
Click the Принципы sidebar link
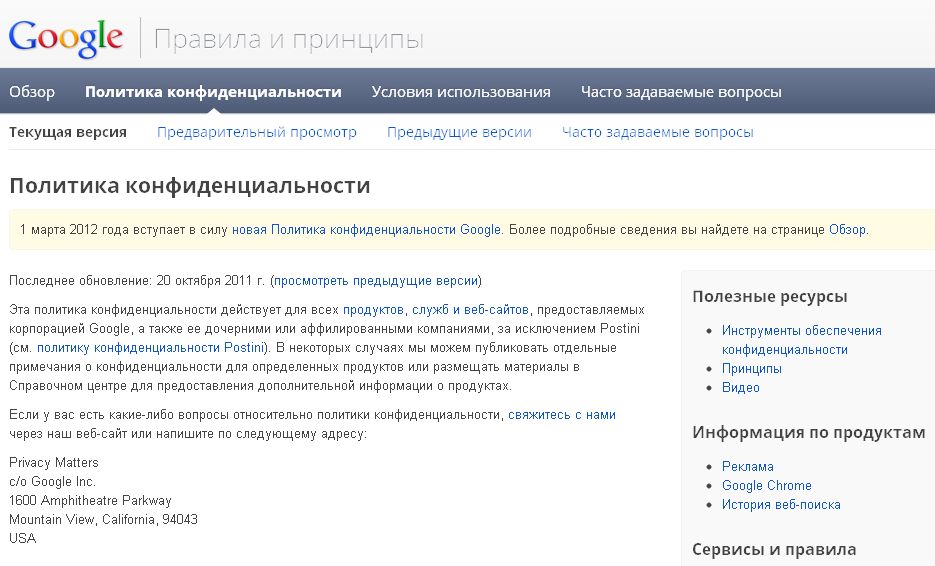[x=752, y=368]
